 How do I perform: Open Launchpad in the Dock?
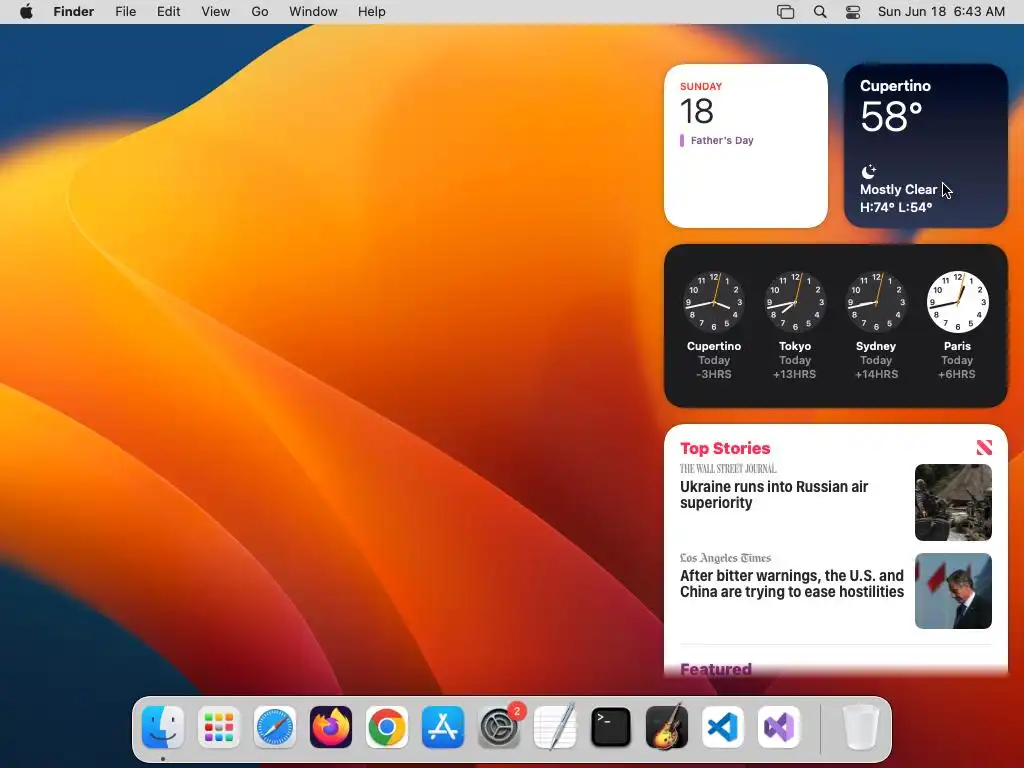[219, 727]
